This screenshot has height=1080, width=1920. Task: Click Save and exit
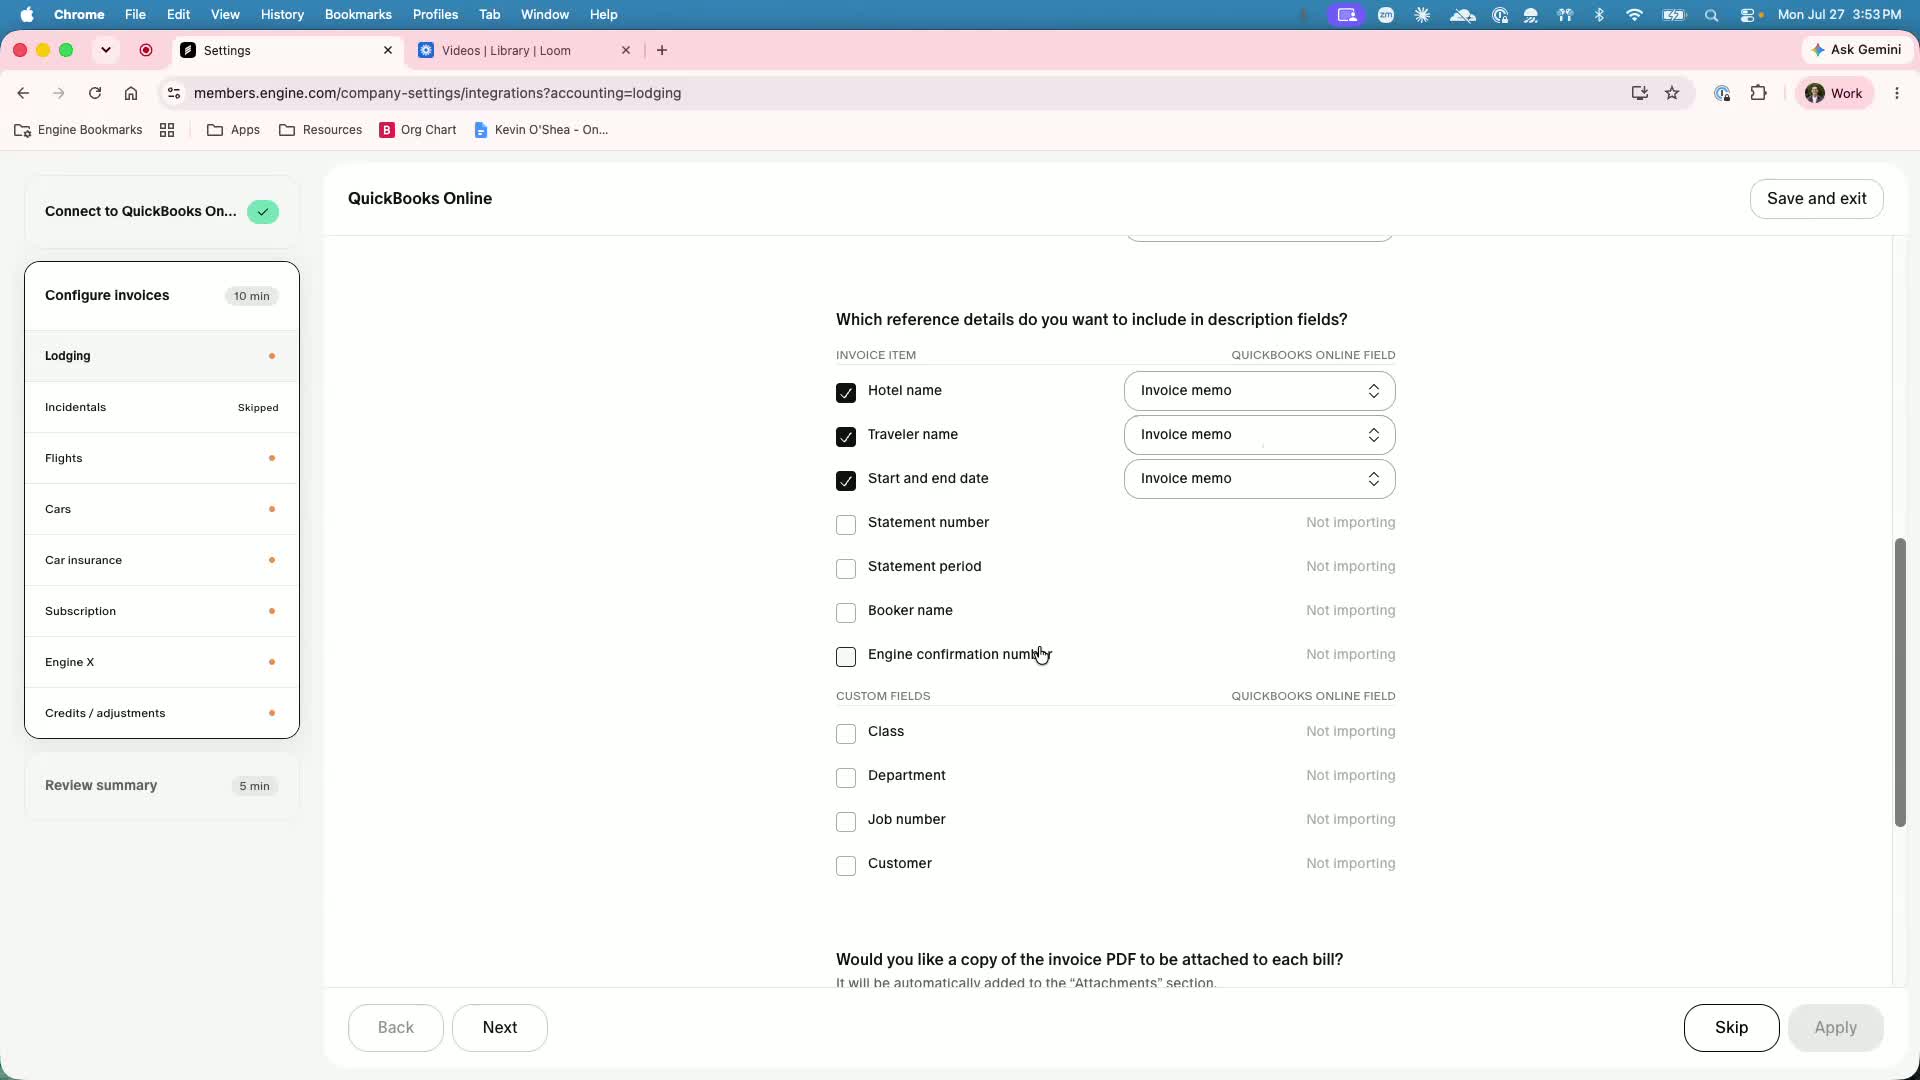point(1816,198)
